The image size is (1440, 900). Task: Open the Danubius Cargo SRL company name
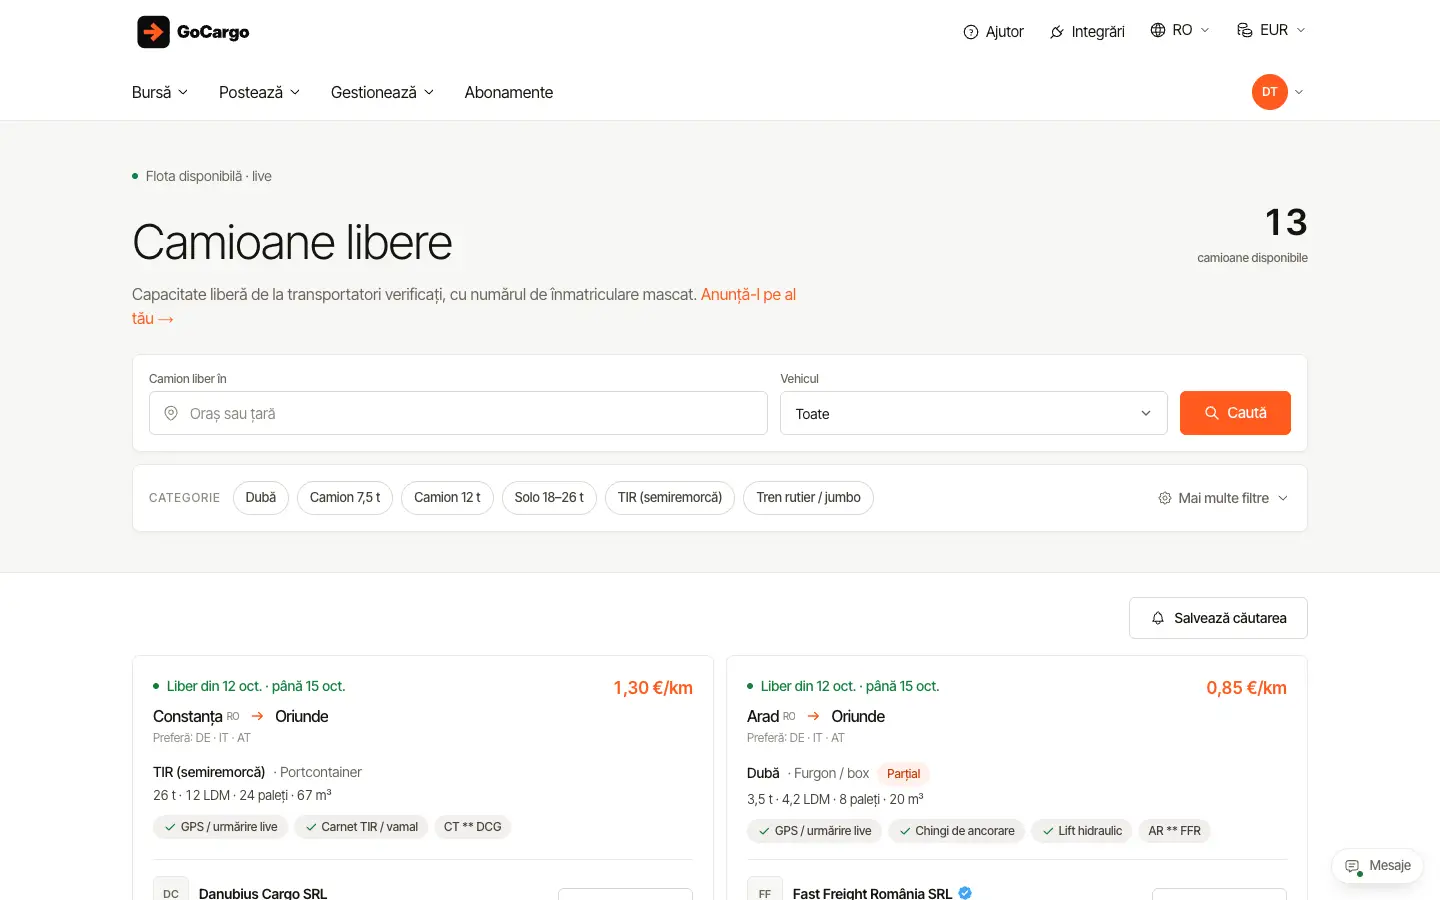pyautogui.click(x=263, y=893)
